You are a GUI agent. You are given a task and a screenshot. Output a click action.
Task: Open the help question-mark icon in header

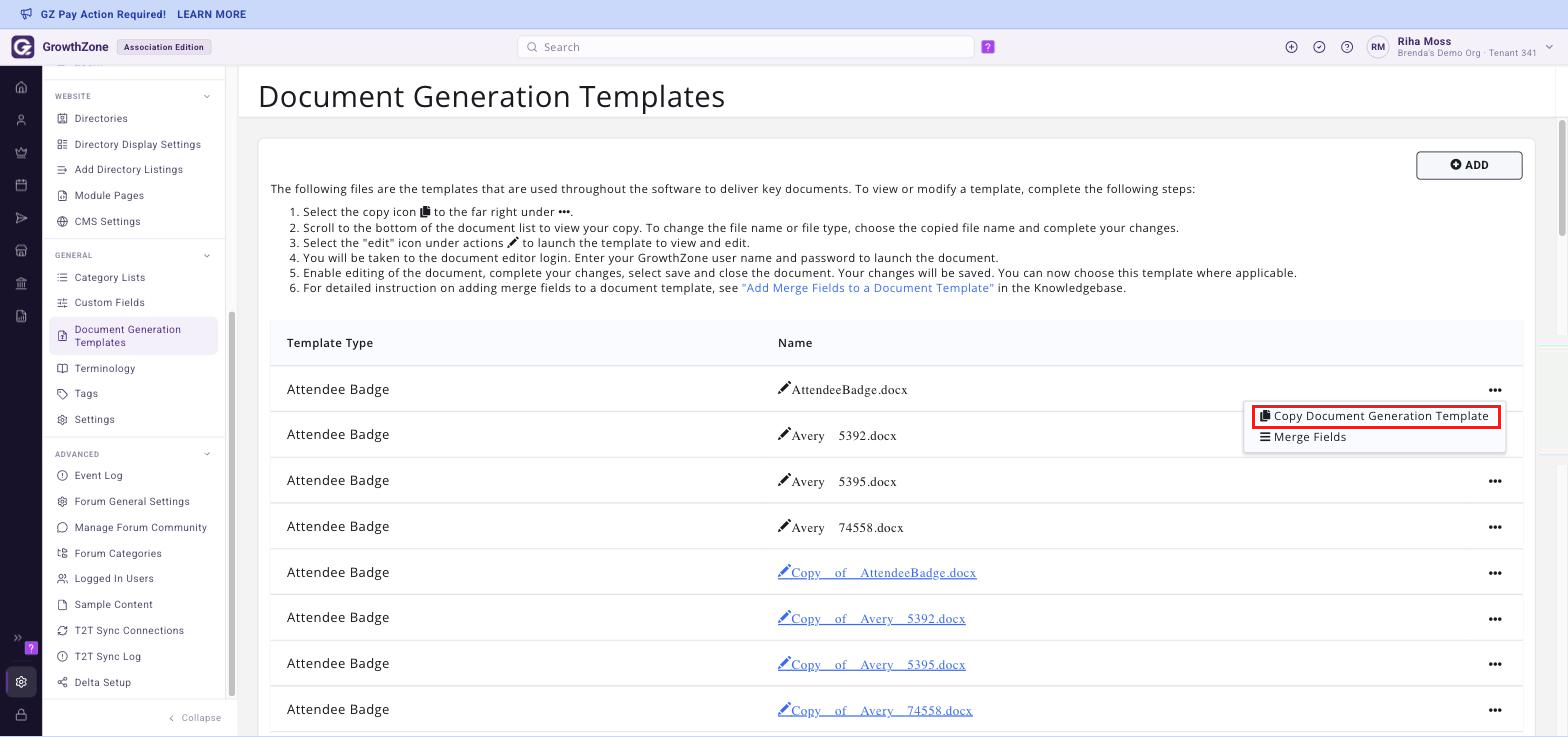click(x=1347, y=47)
